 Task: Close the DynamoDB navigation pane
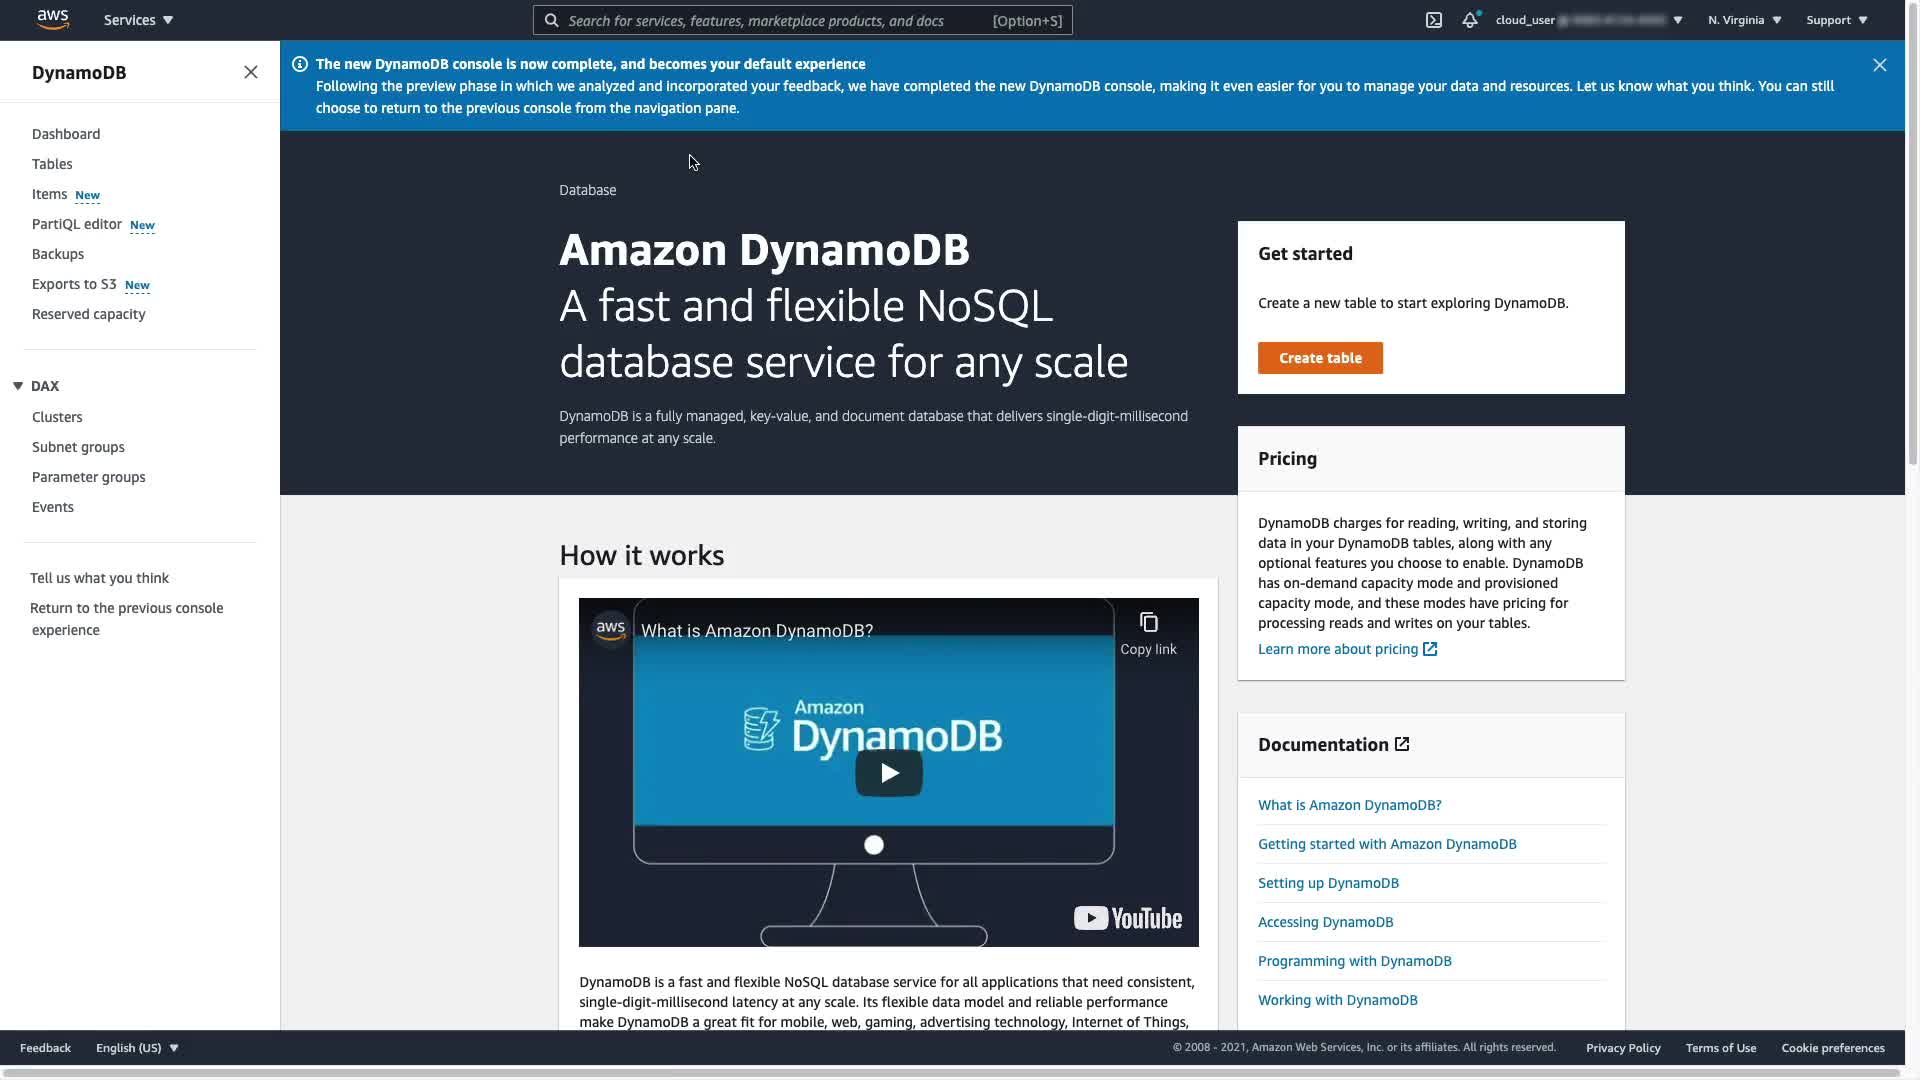(251, 72)
